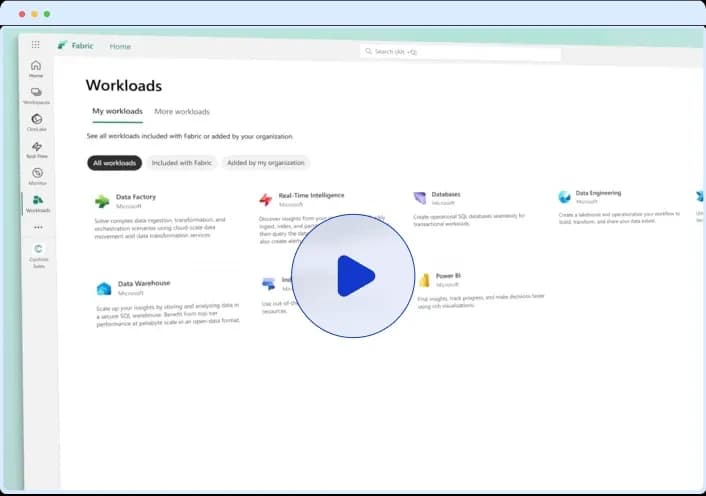The height and width of the screenshot is (496, 706).
Task: Click the Workloads page heading
Action: (x=124, y=86)
